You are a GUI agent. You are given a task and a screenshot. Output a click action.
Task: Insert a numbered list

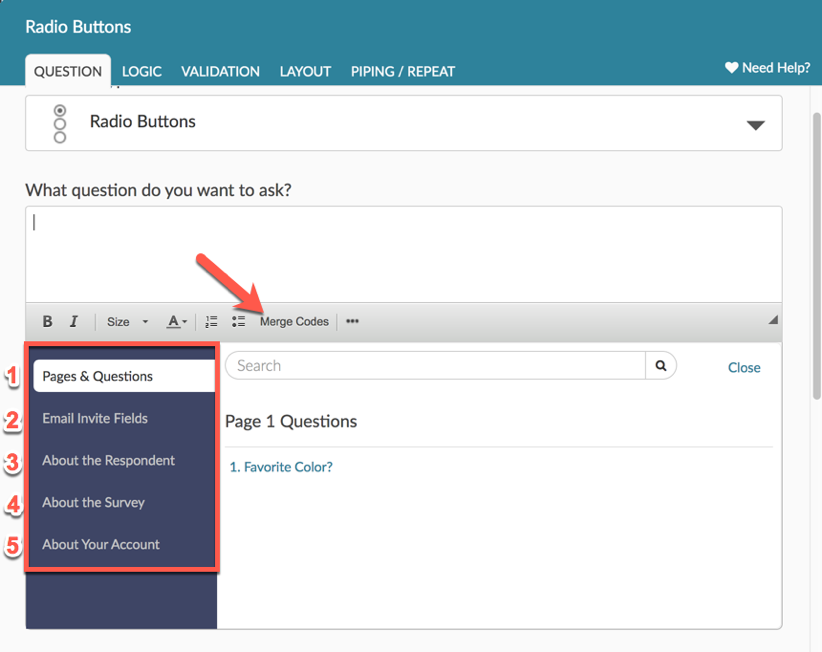[211, 322]
